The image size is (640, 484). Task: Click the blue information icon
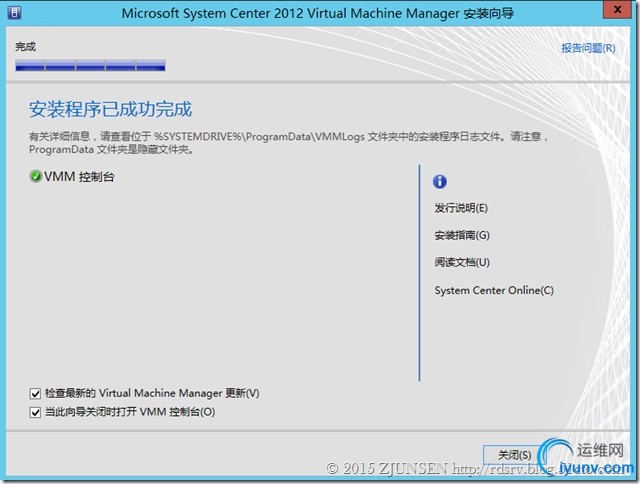(440, 182)
